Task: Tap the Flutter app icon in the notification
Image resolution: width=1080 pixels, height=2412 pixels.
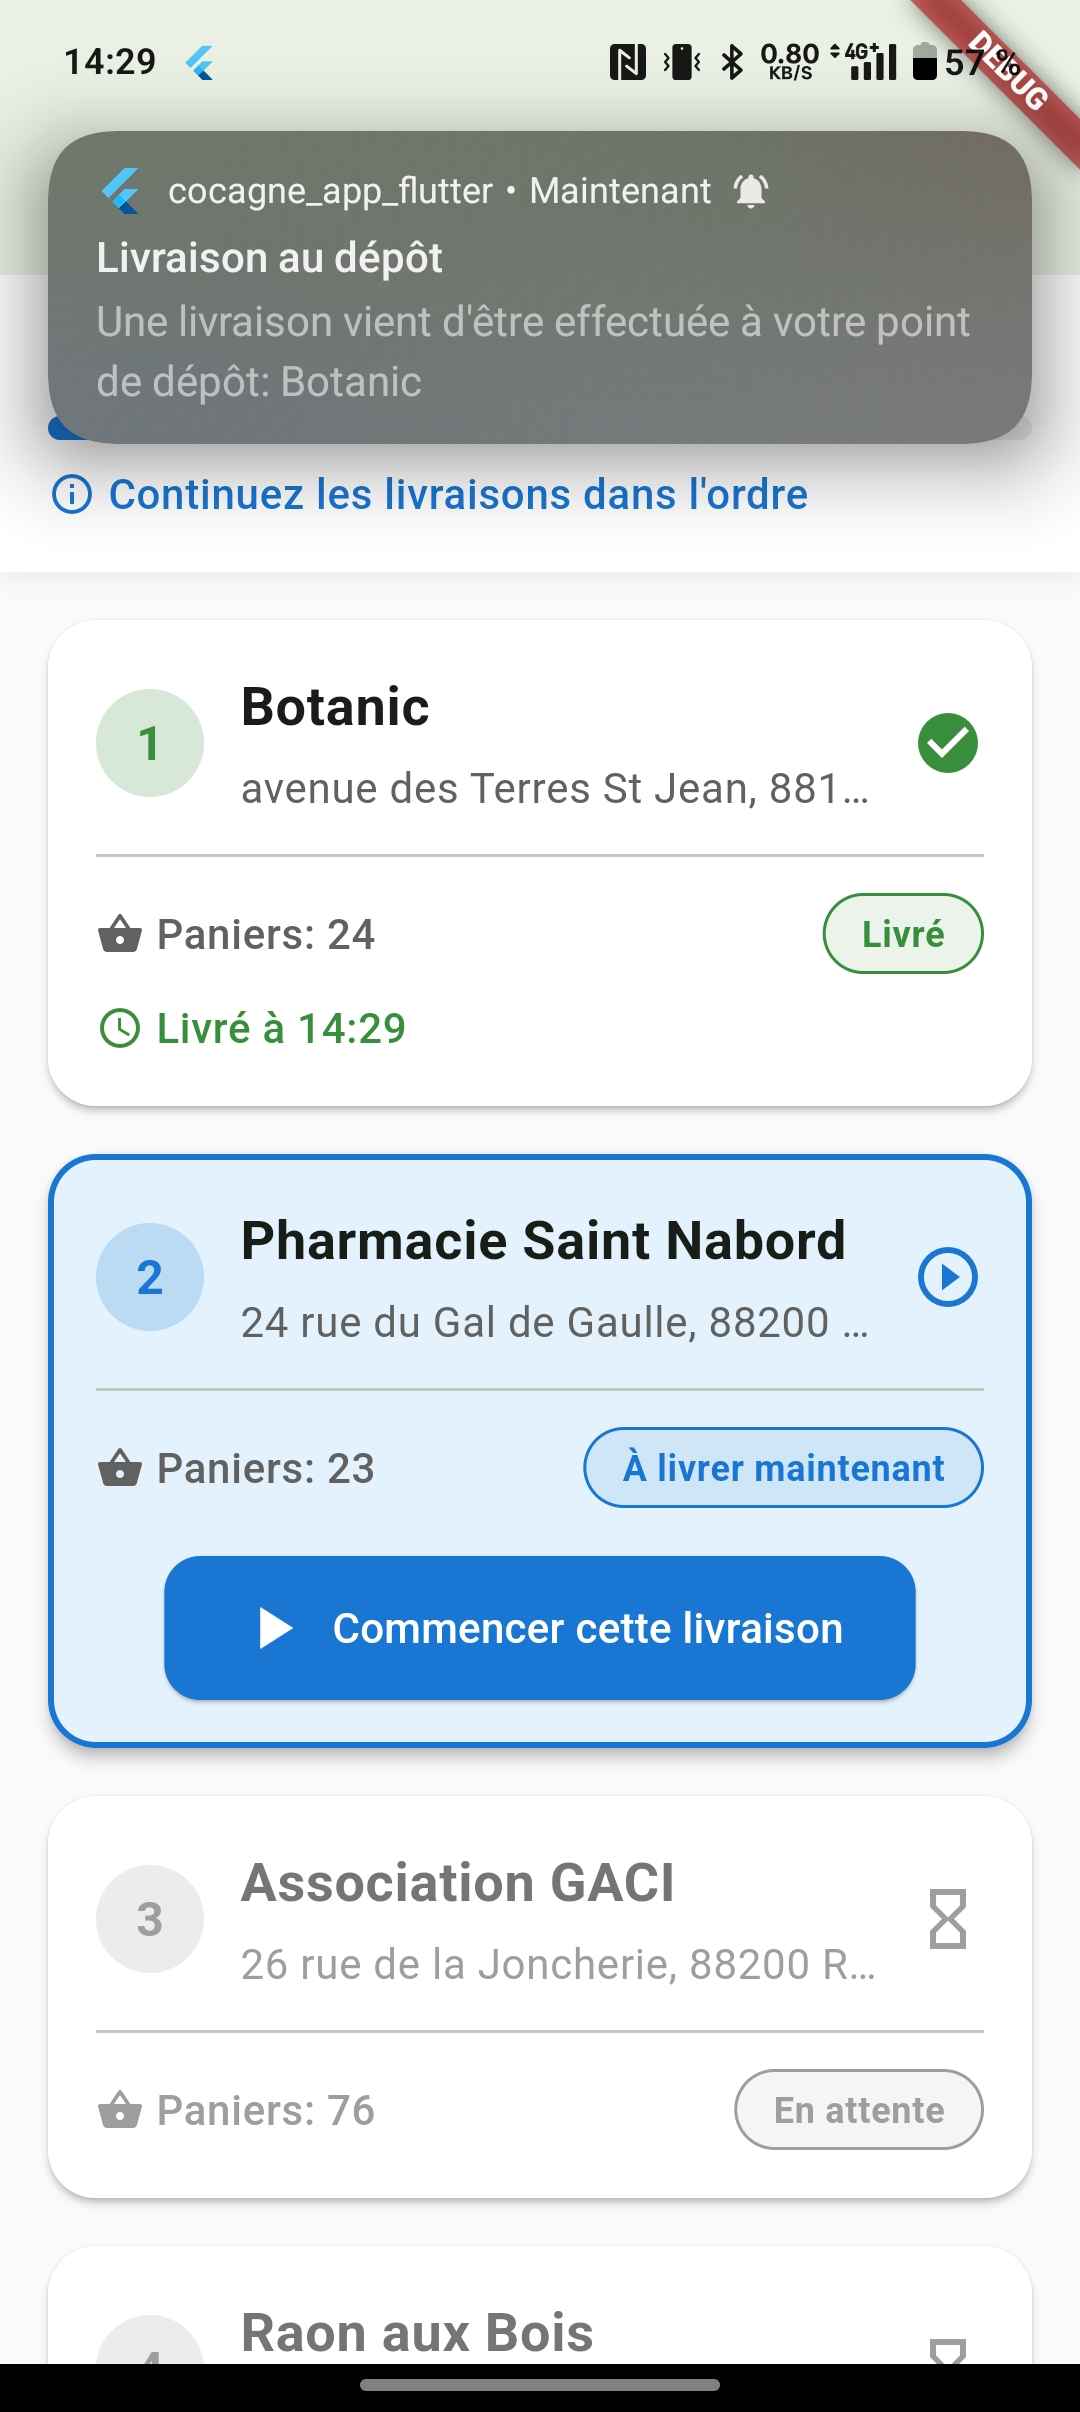Action: pyautogui.click(x=122, y=190)
